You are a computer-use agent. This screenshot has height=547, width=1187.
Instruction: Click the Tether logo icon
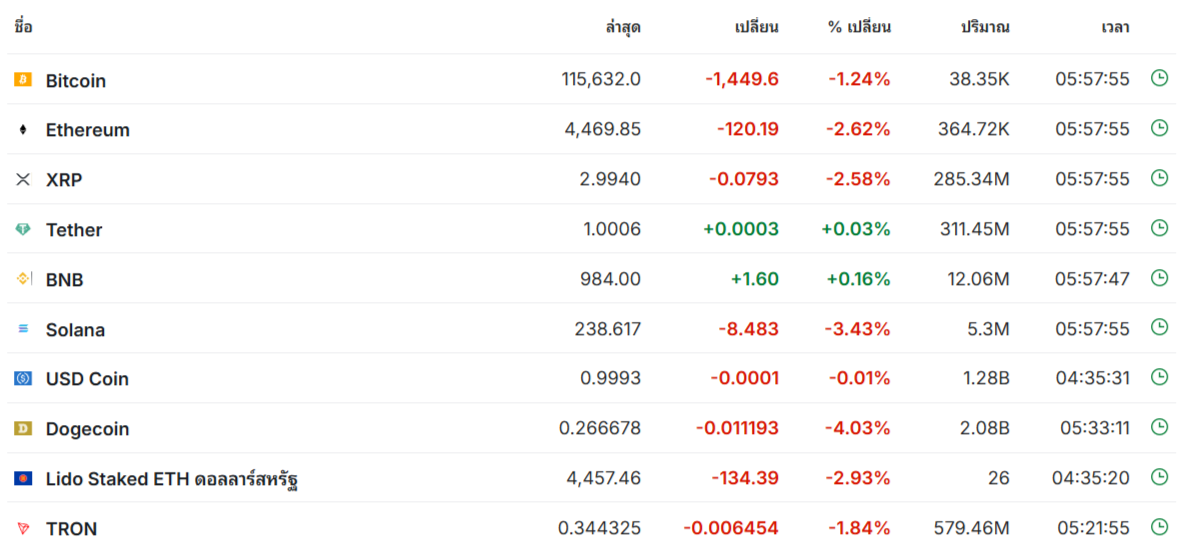[23, 229]
